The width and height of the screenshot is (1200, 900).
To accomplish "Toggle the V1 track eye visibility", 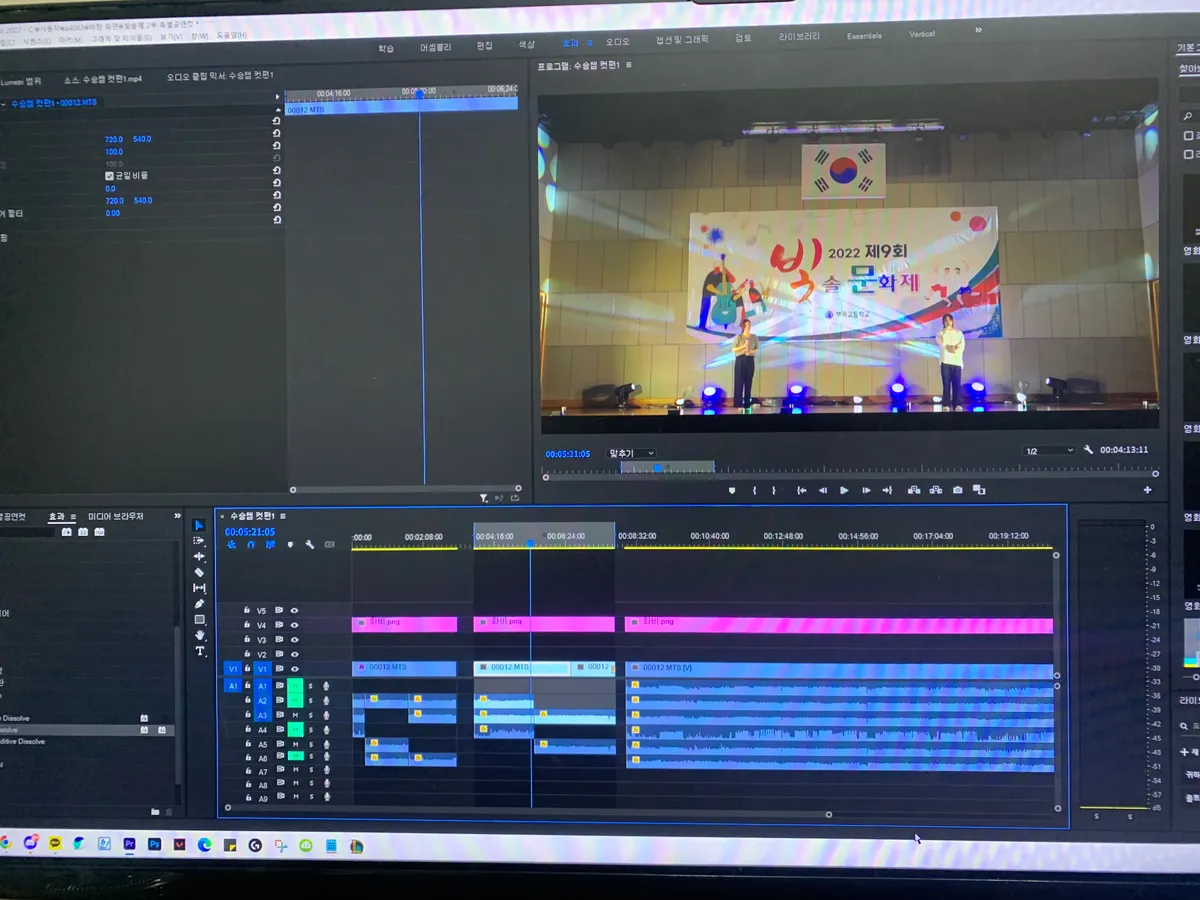I will 294,669.
